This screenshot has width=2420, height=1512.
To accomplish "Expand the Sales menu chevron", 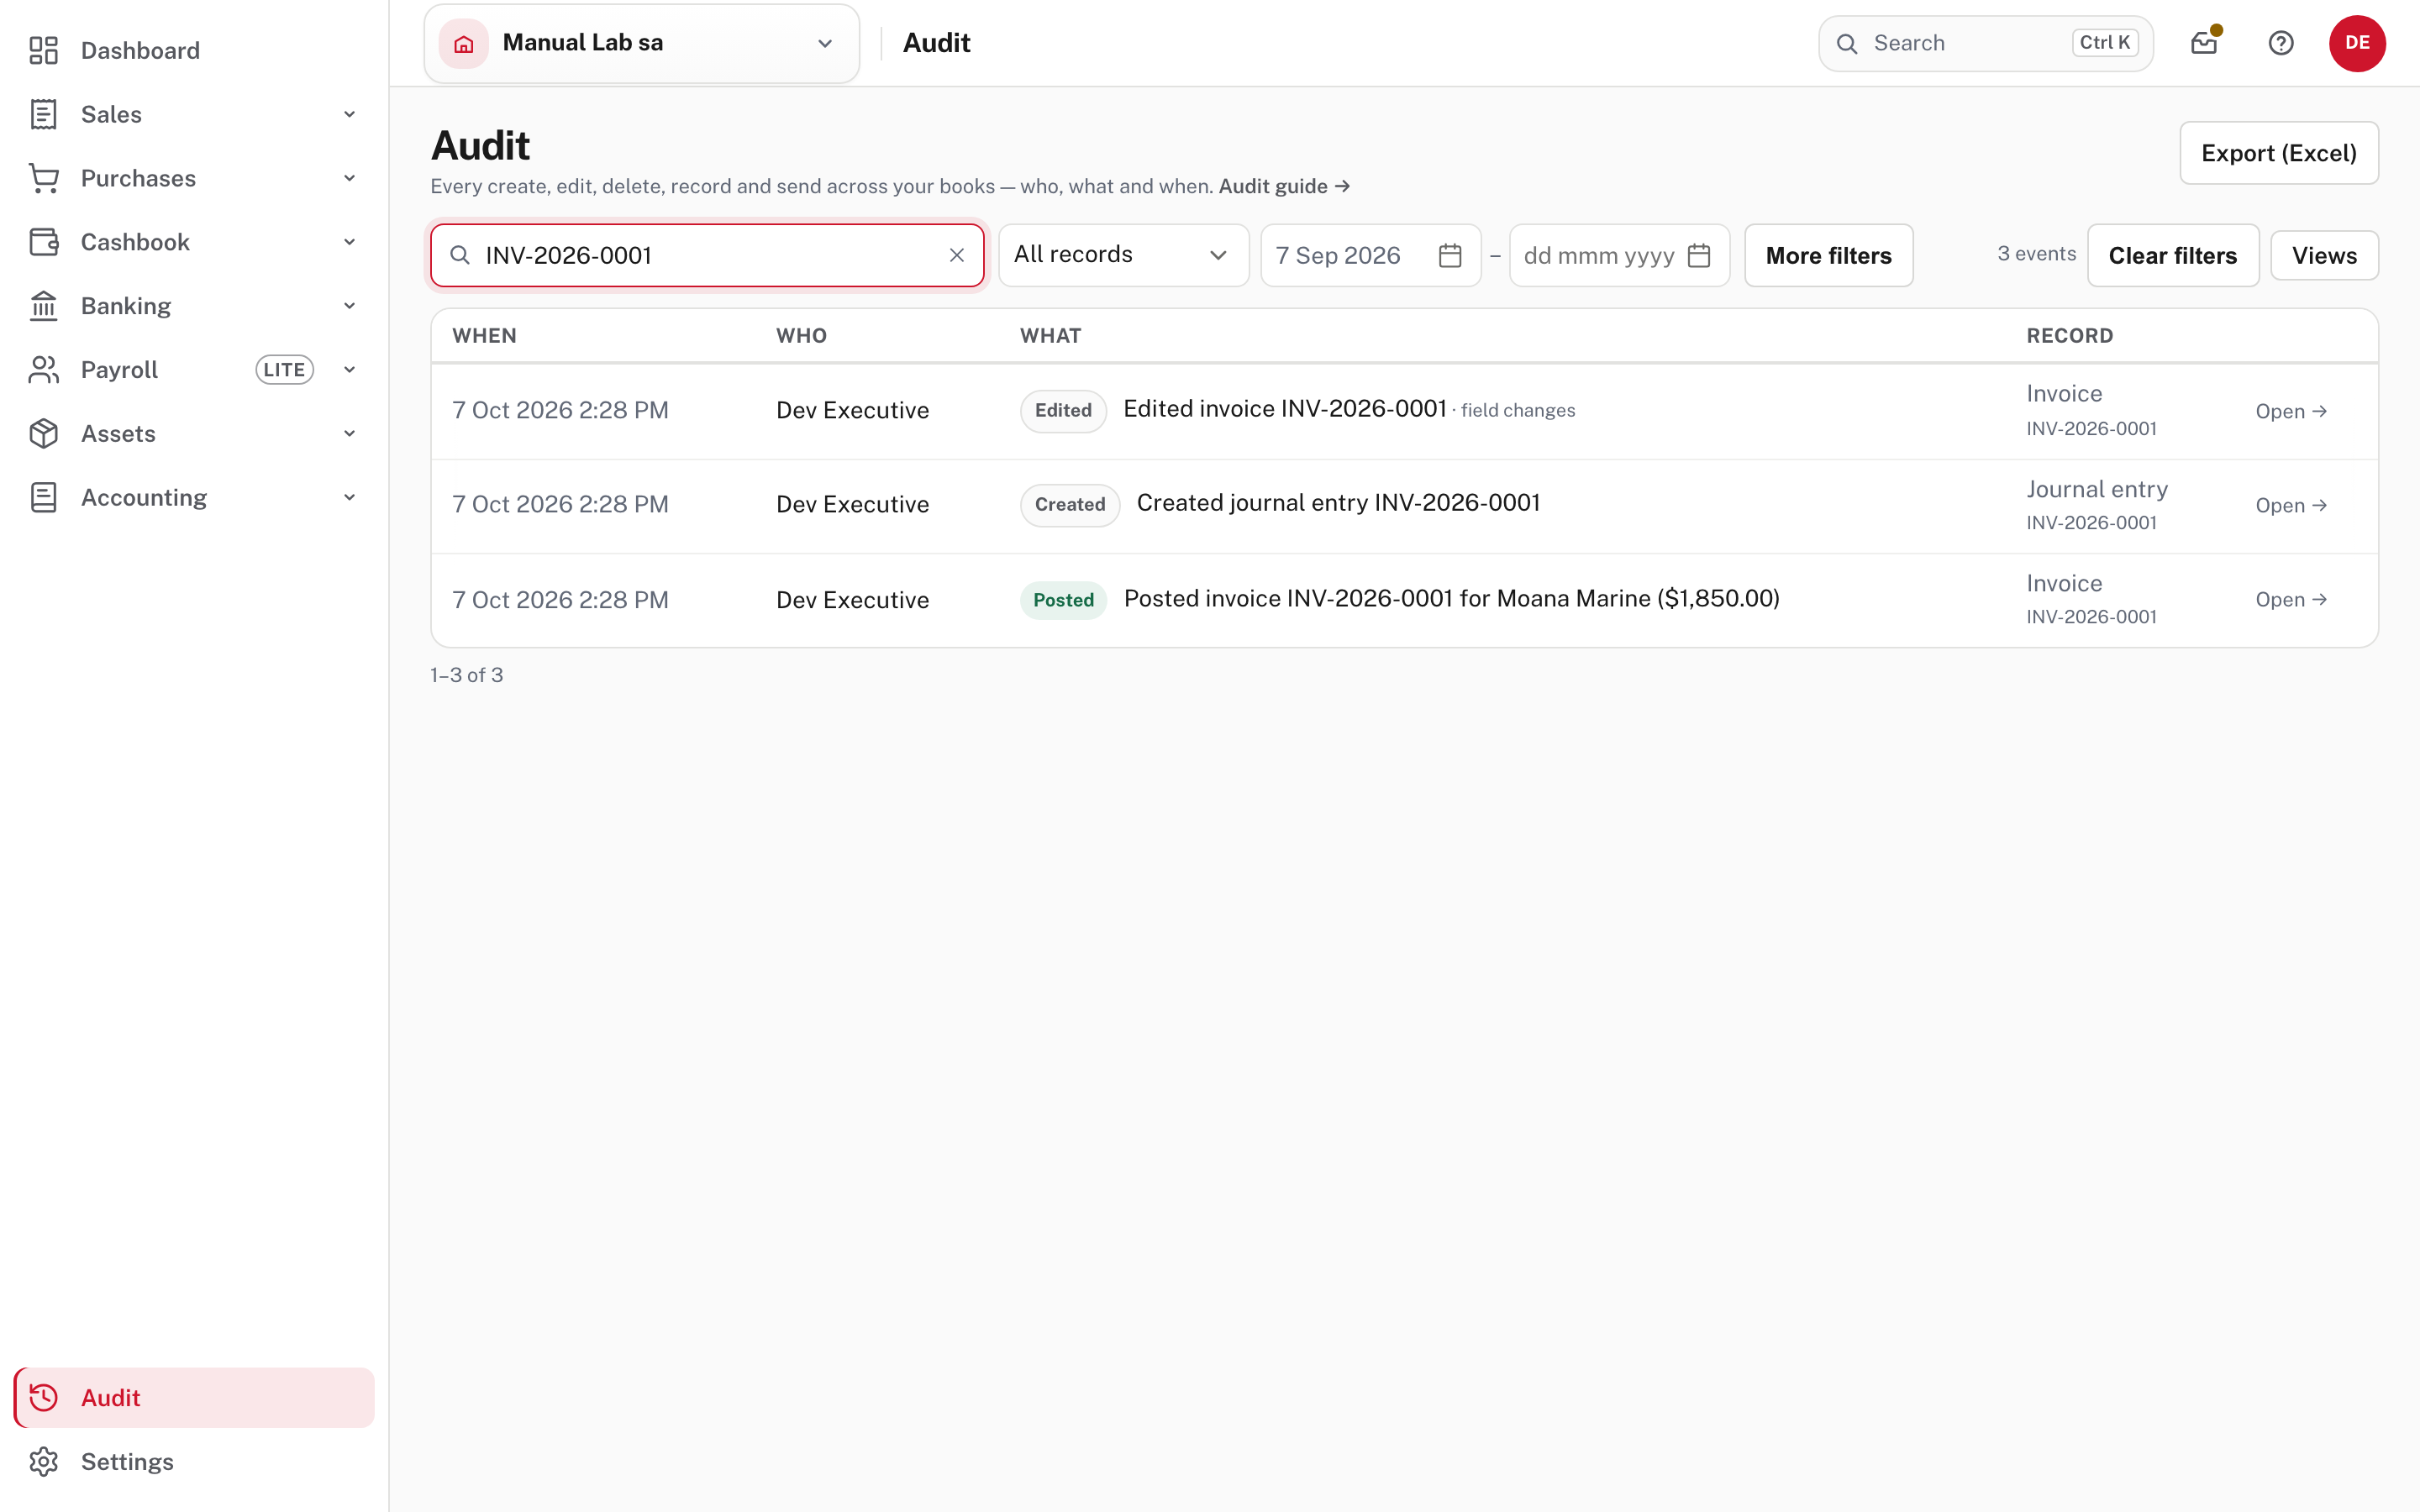I will pyautogui.click(x=350, y=114).
